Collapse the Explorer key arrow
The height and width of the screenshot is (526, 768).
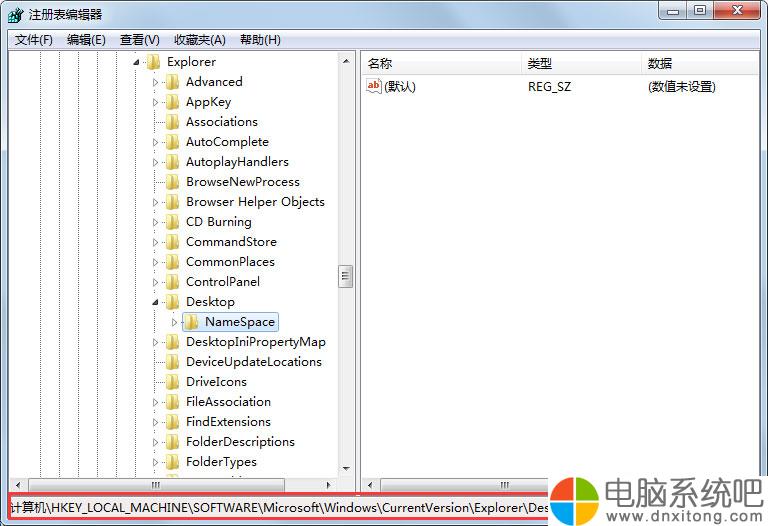(x=137, y=62)
